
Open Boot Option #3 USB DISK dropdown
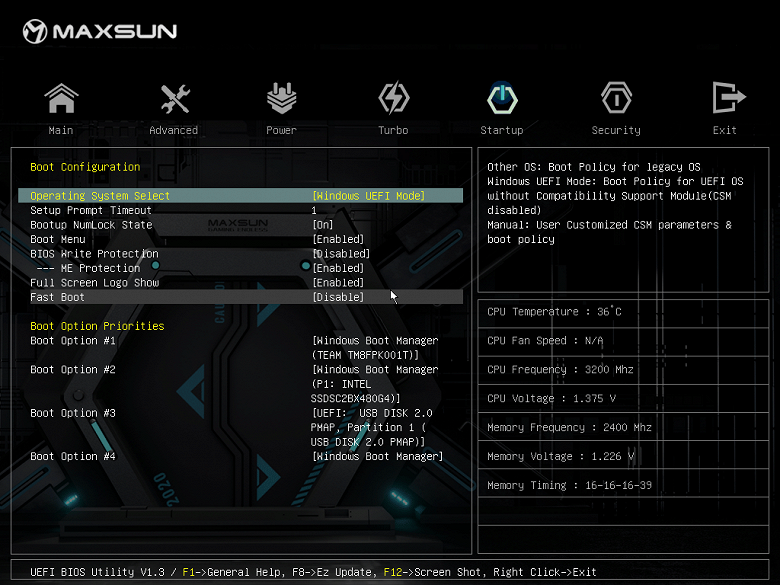pyautogui.click(x=372, y=427)
